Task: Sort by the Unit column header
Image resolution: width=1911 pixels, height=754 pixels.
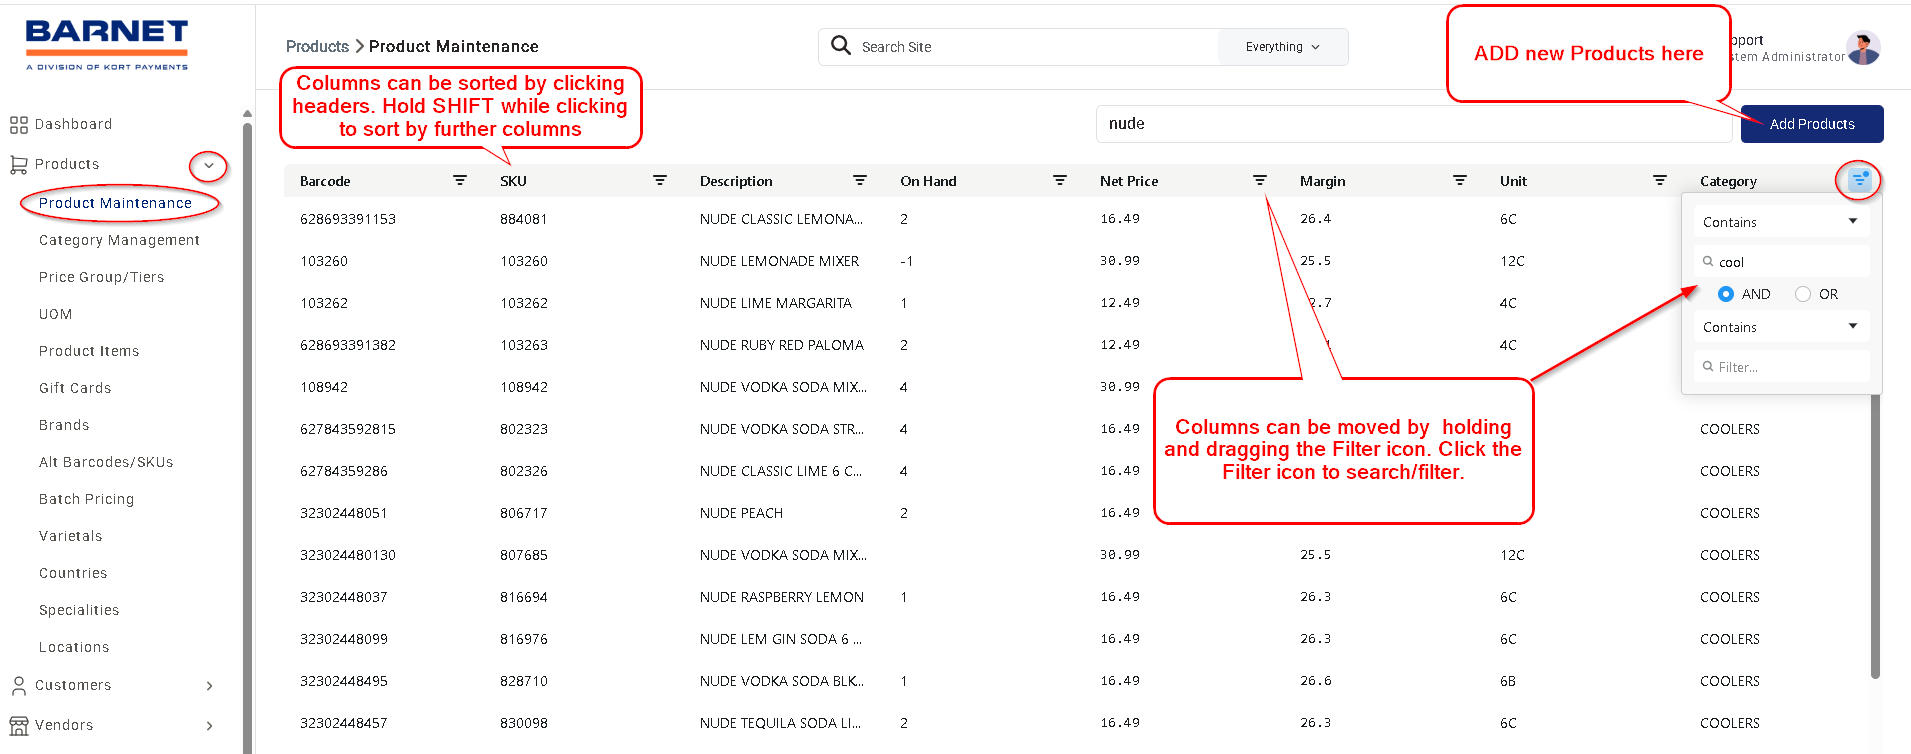Action: pyautogui.click(x=1513, y=181)
